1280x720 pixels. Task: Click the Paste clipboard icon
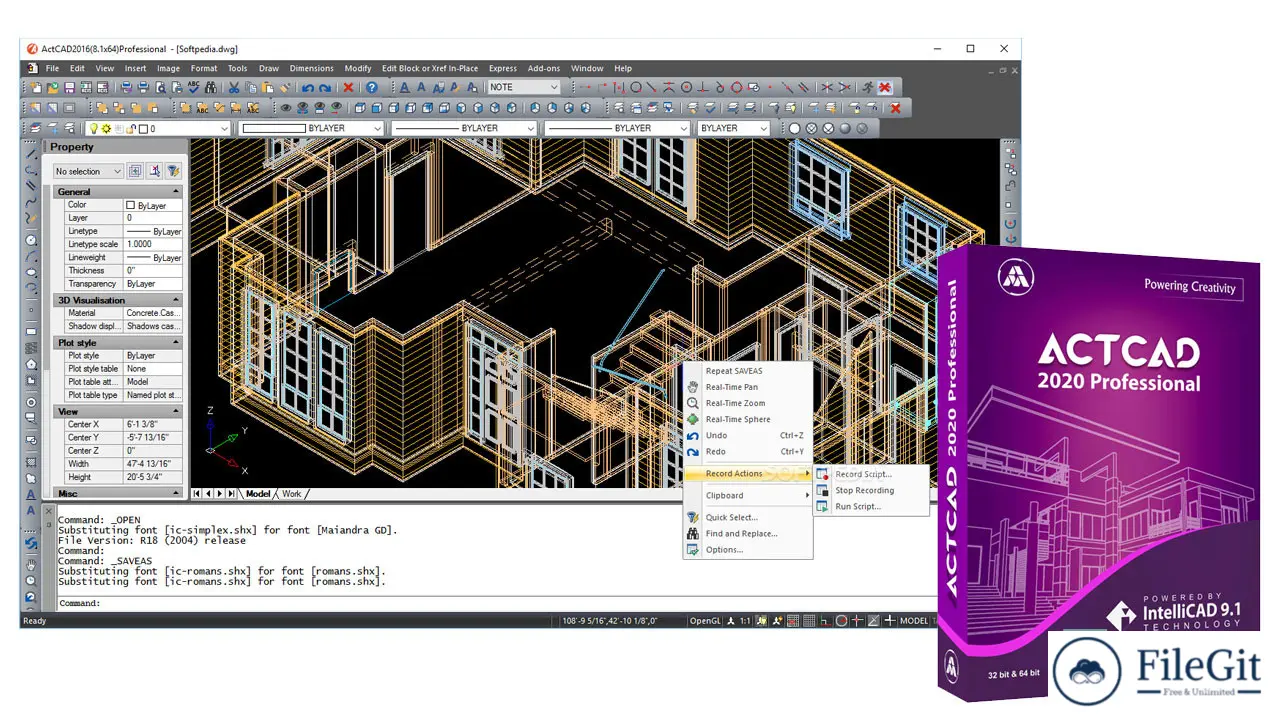click(267, 87)
